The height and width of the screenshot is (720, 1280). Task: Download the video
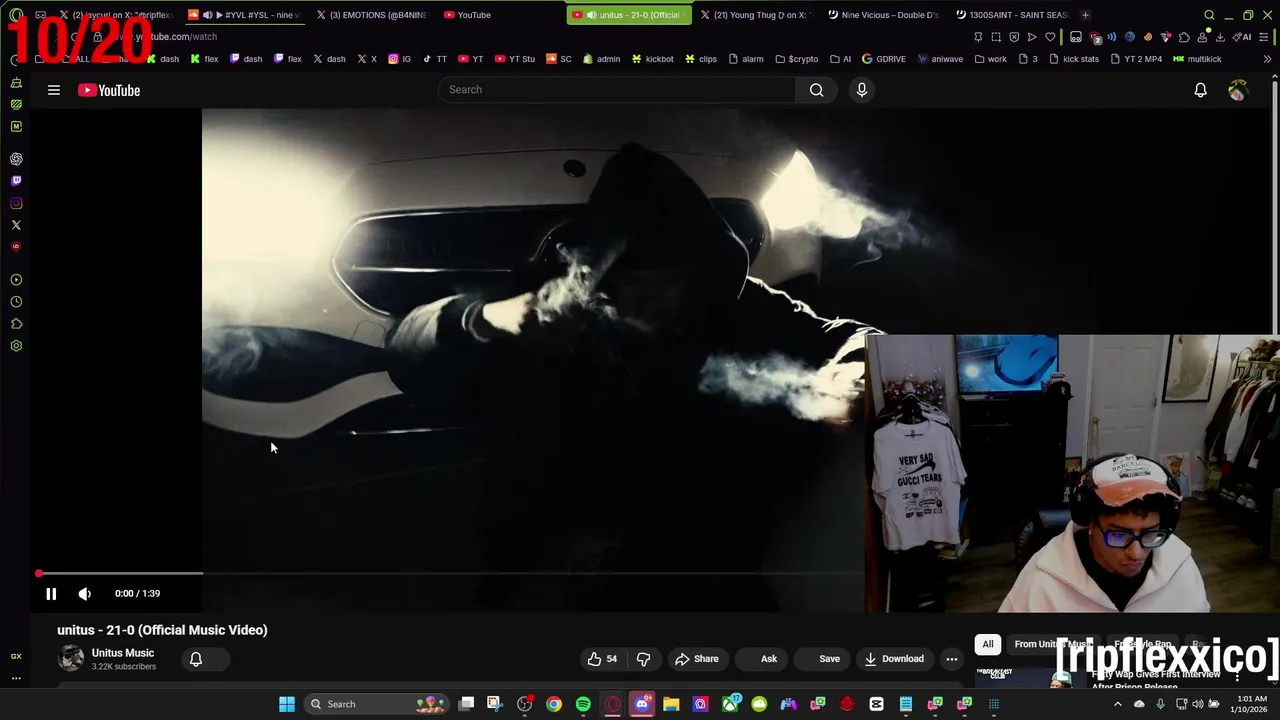[894, 659]
